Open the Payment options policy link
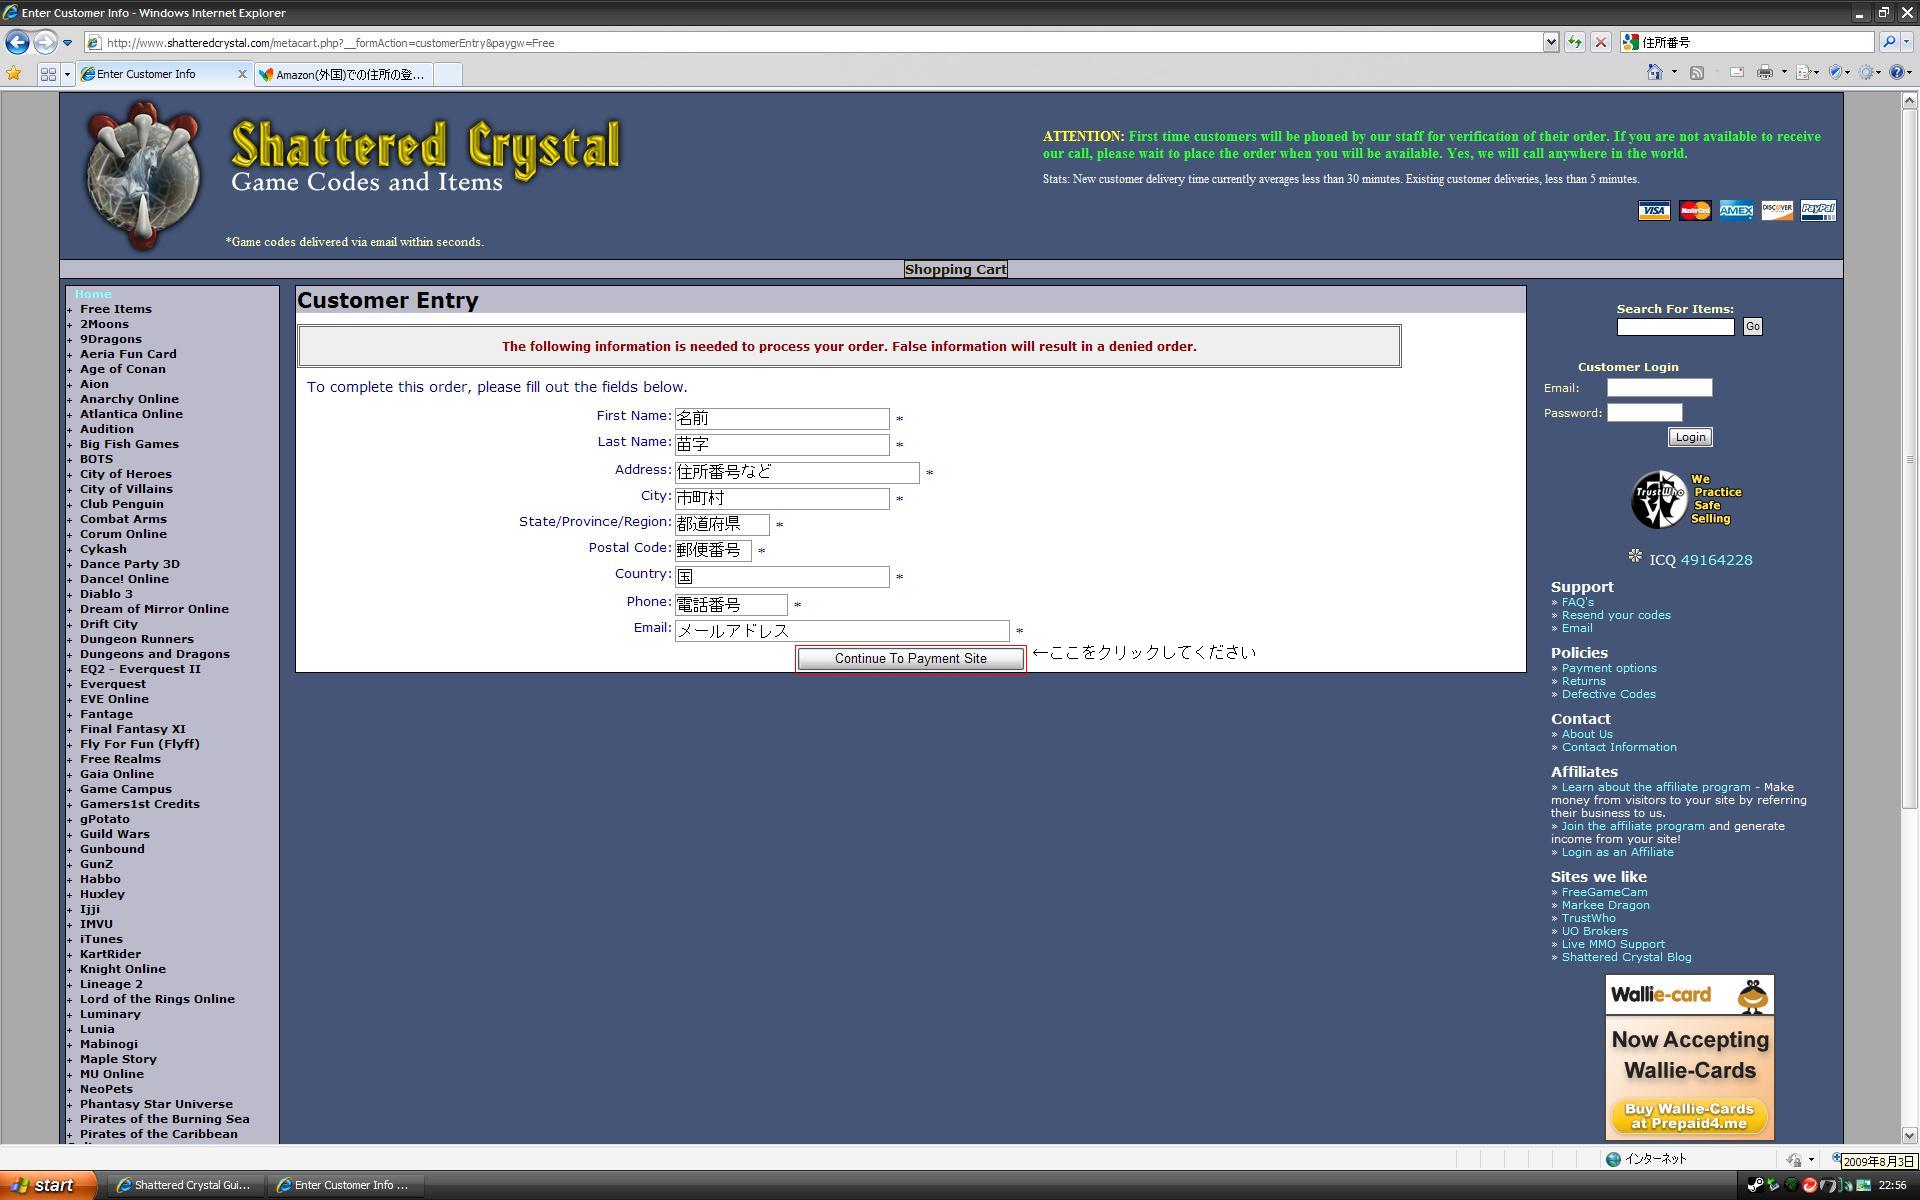Screen dimensions: 1920x1200 [x=1609, y=668]
